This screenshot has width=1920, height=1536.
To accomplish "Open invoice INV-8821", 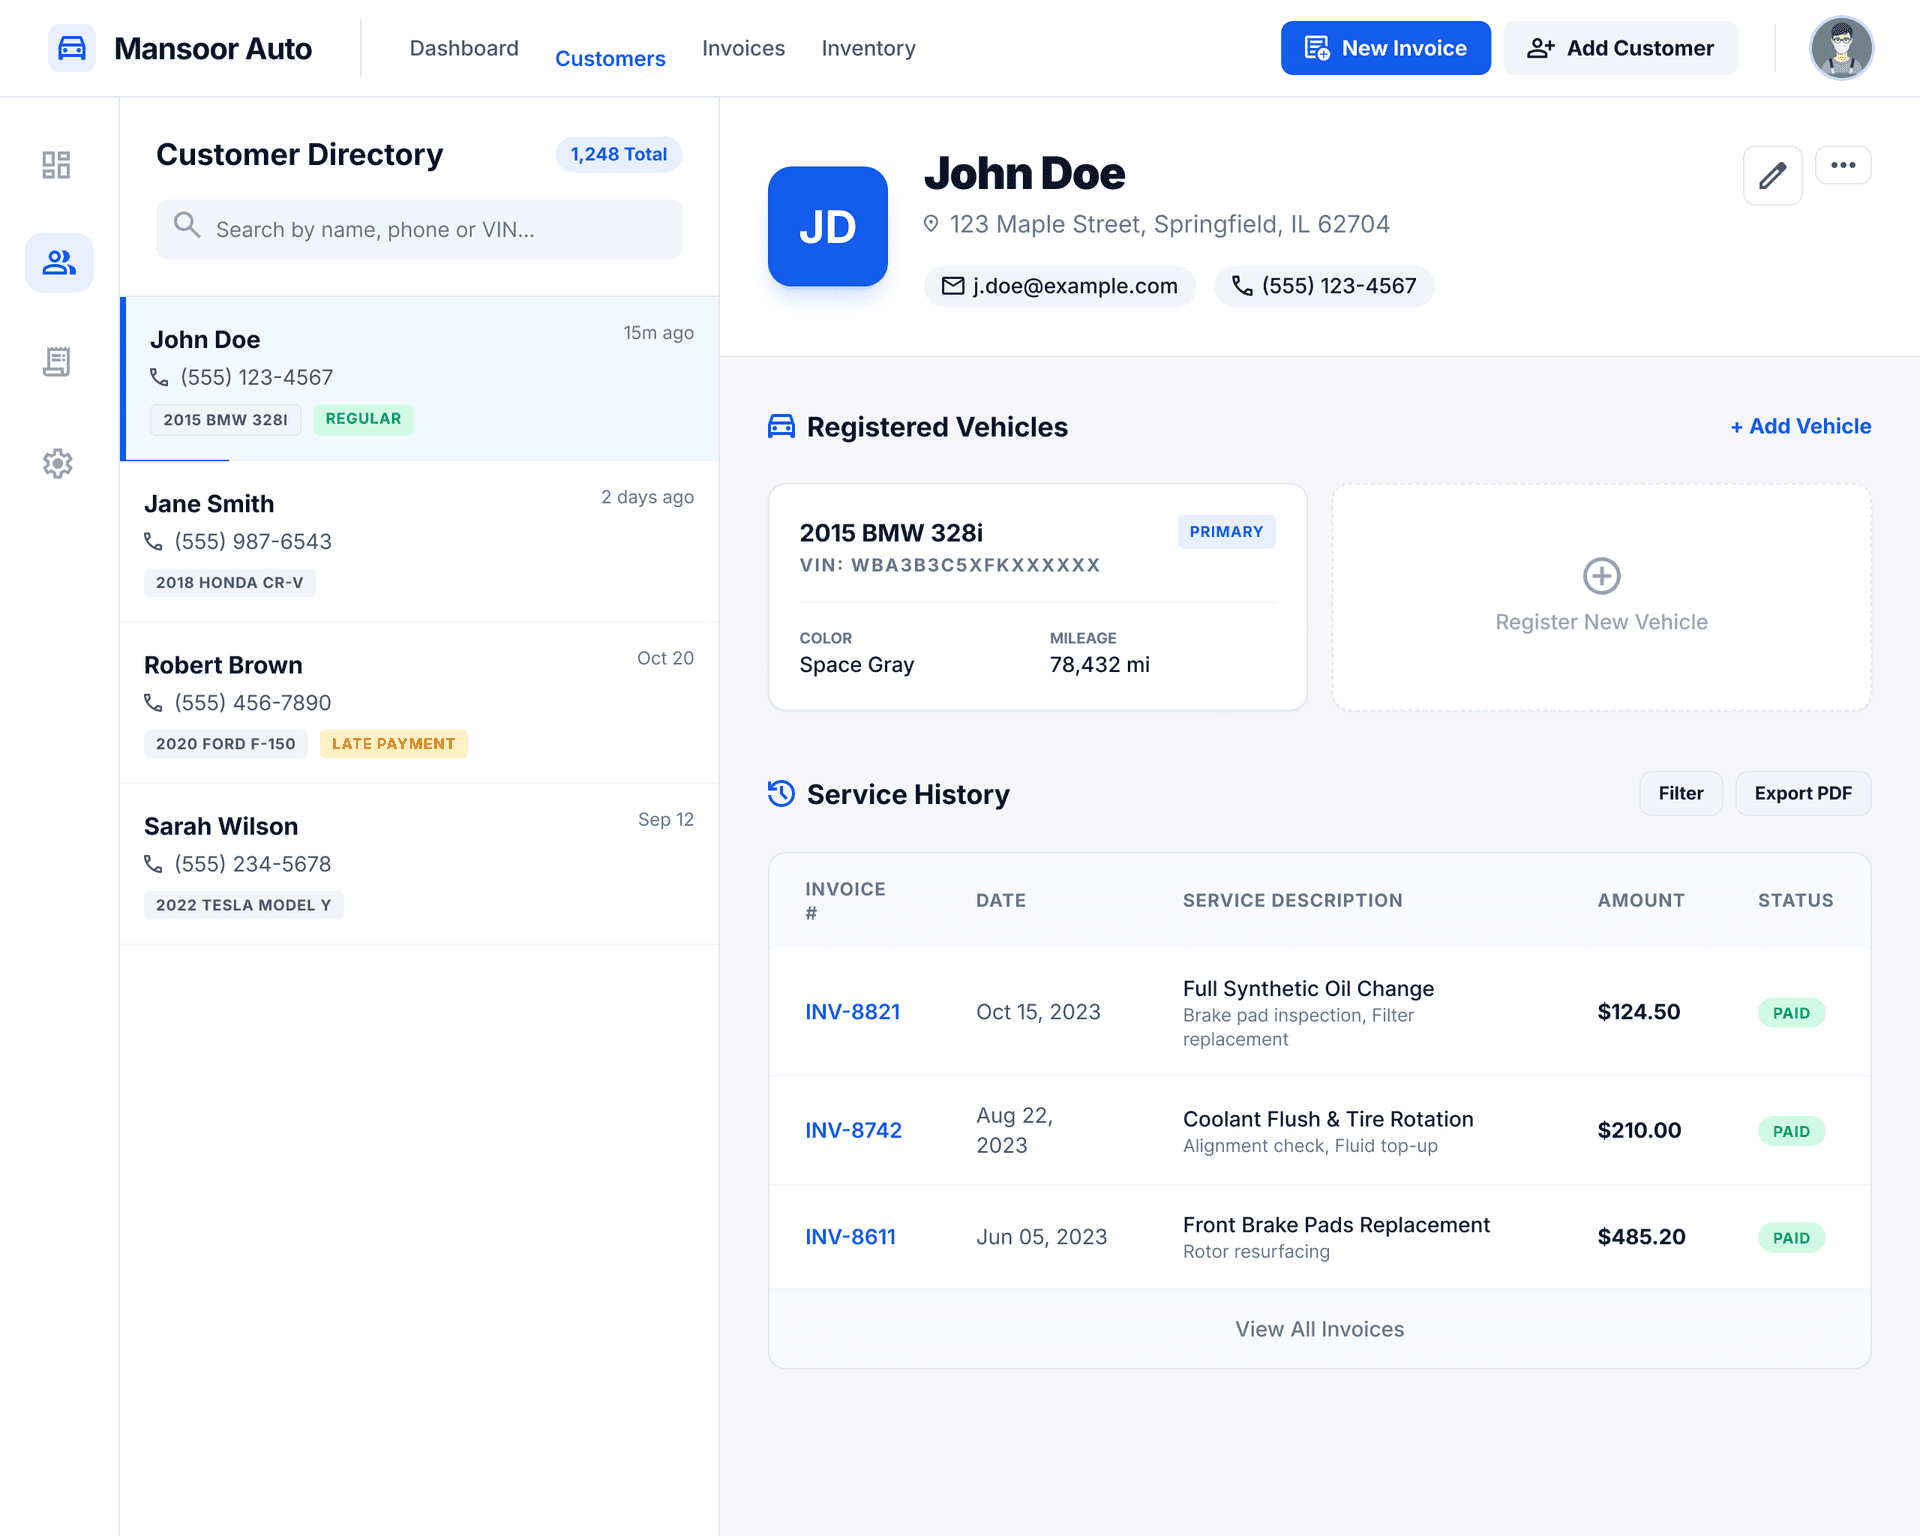I will (x=852, y=1011).
